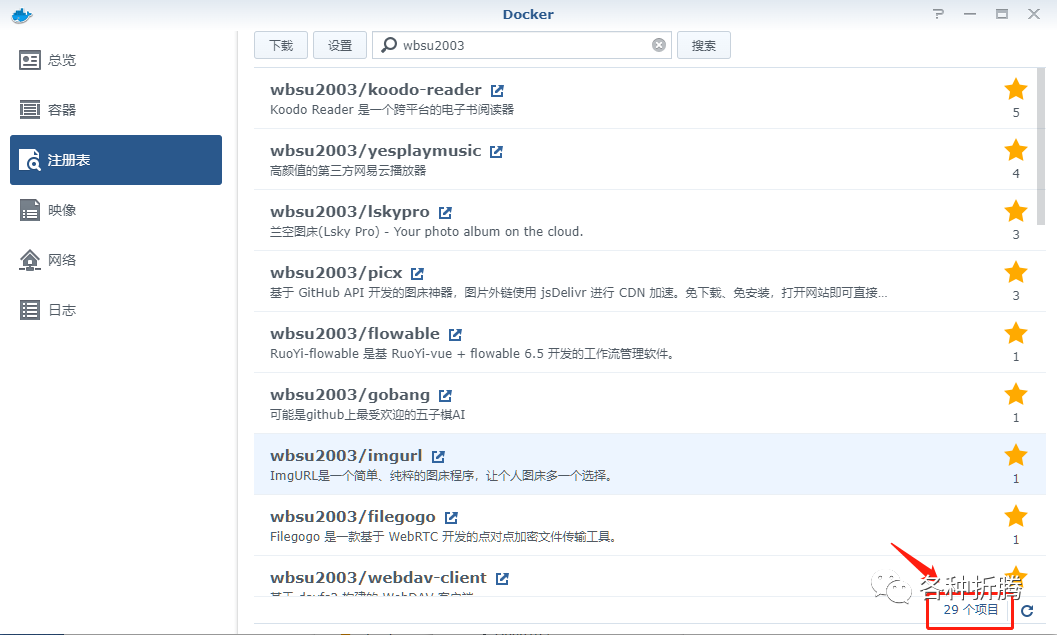Refresh the registry results list

tap(1027, 611)
